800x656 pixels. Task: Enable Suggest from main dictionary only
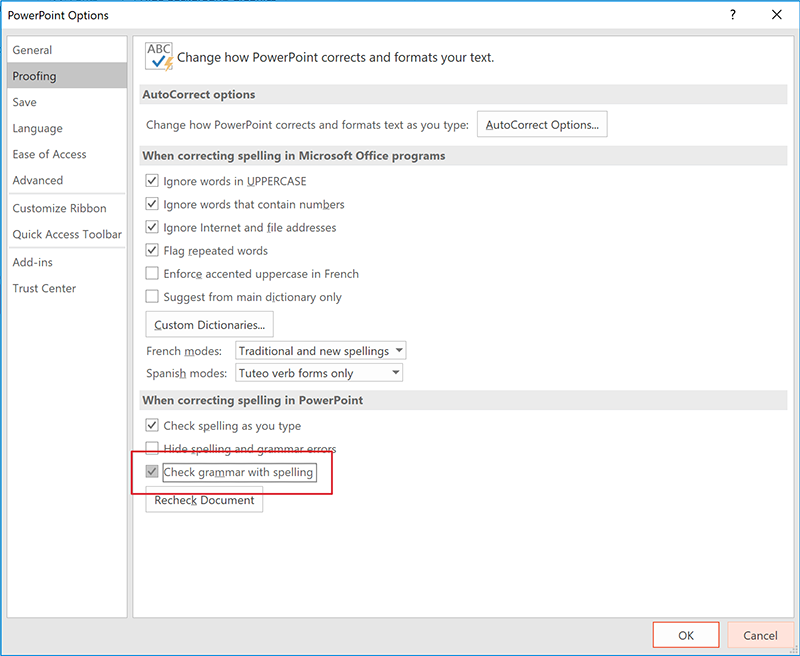click(x=152, y=296)
